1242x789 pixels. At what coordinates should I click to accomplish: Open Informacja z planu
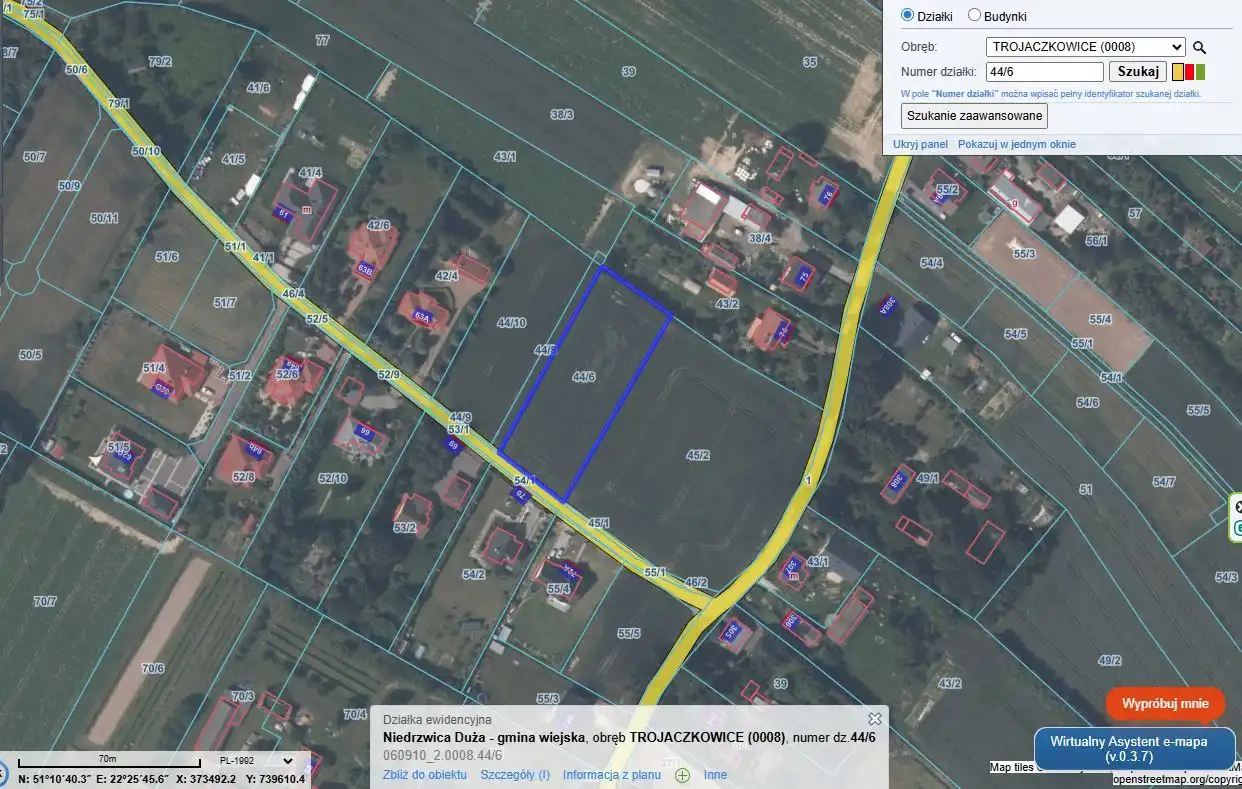[x=612, y=775]
